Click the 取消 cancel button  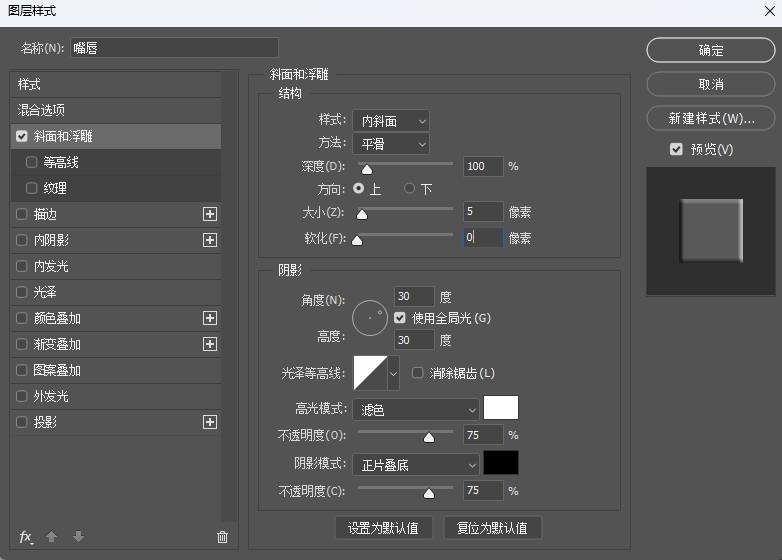point(711,84)
